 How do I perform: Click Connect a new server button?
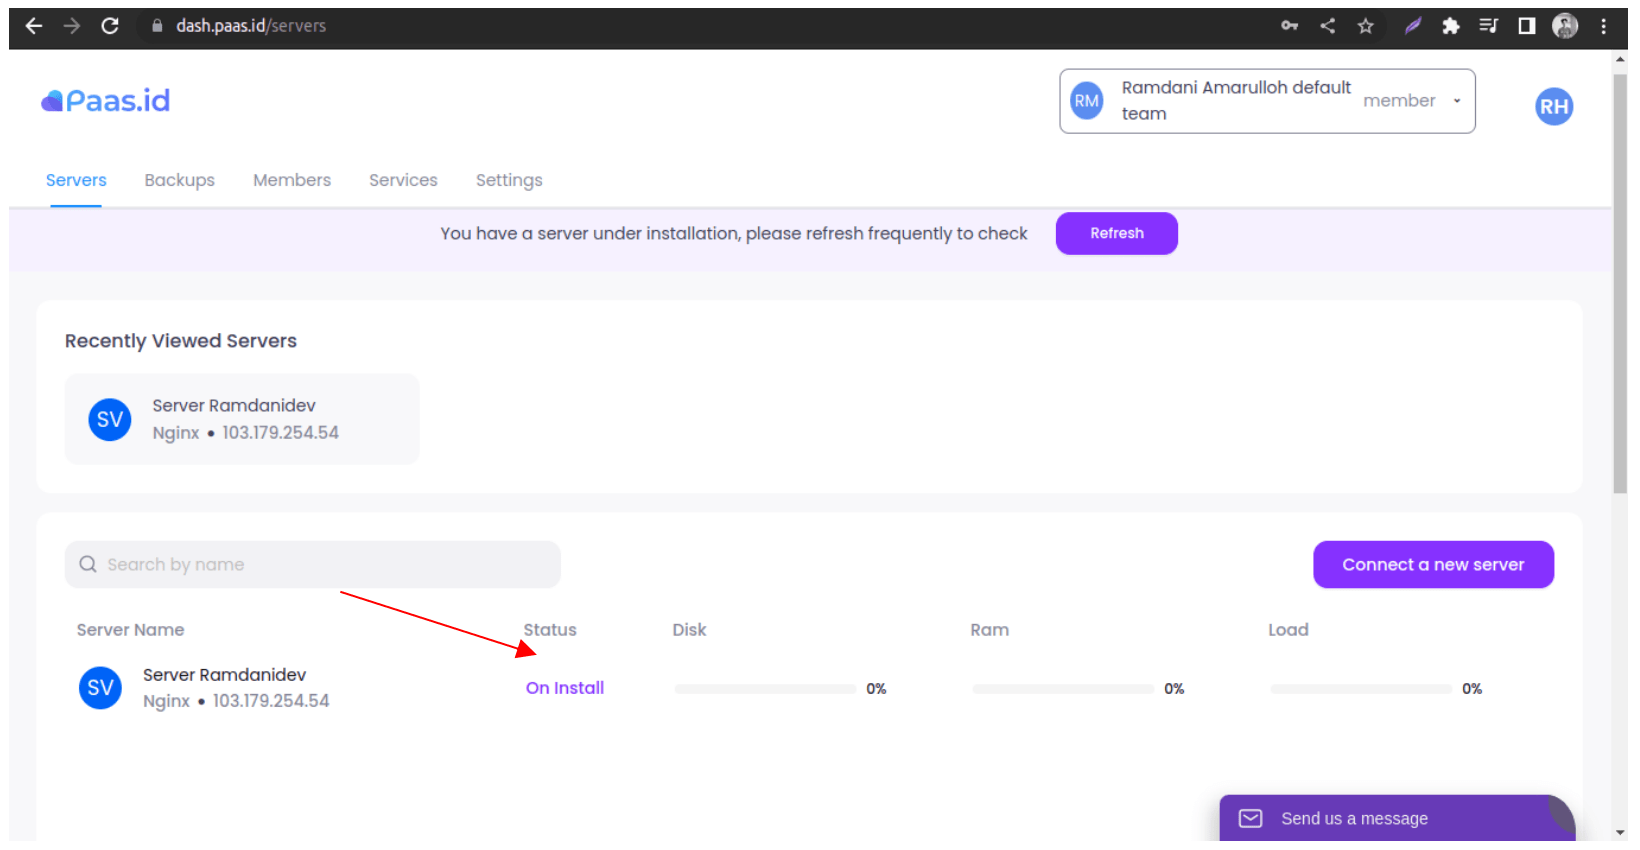coord(1433,565)
